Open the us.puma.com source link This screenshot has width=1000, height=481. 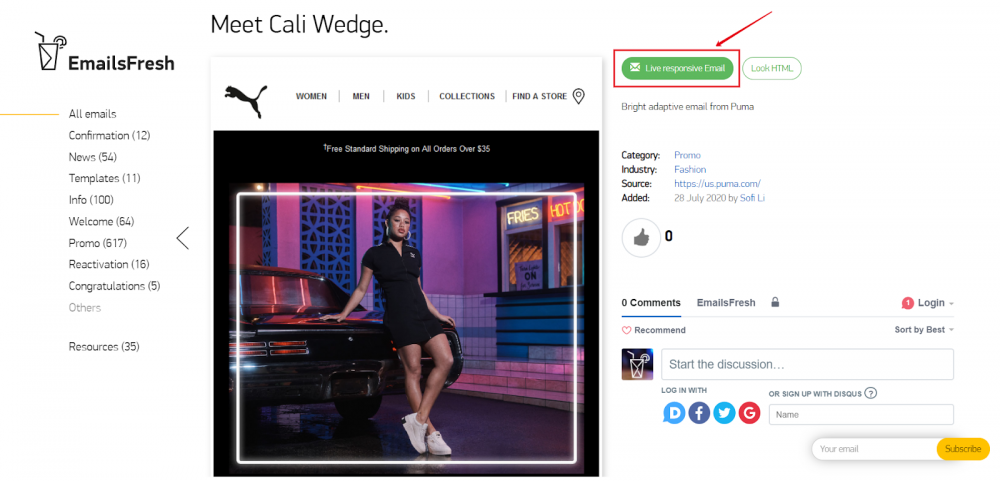point(717,184)
